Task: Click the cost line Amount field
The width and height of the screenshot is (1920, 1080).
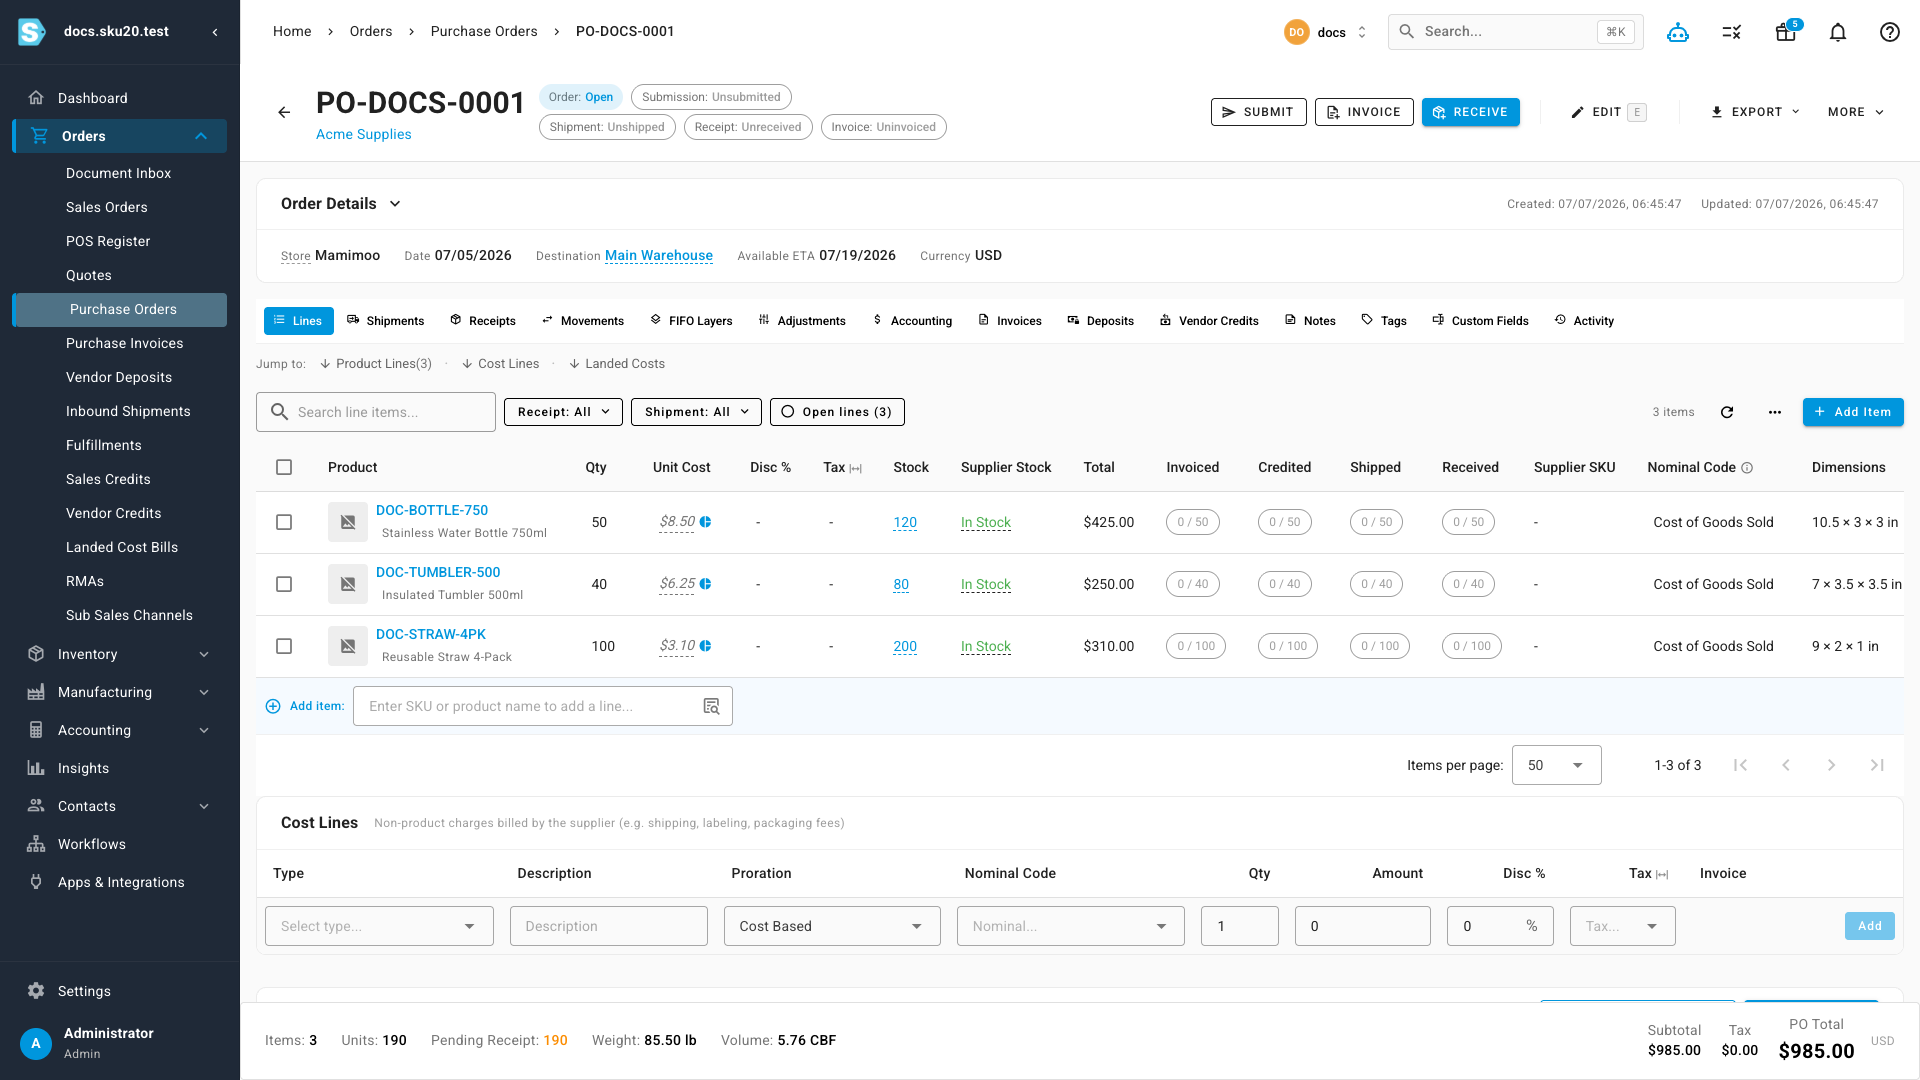Action: [x=1362, y=926]
